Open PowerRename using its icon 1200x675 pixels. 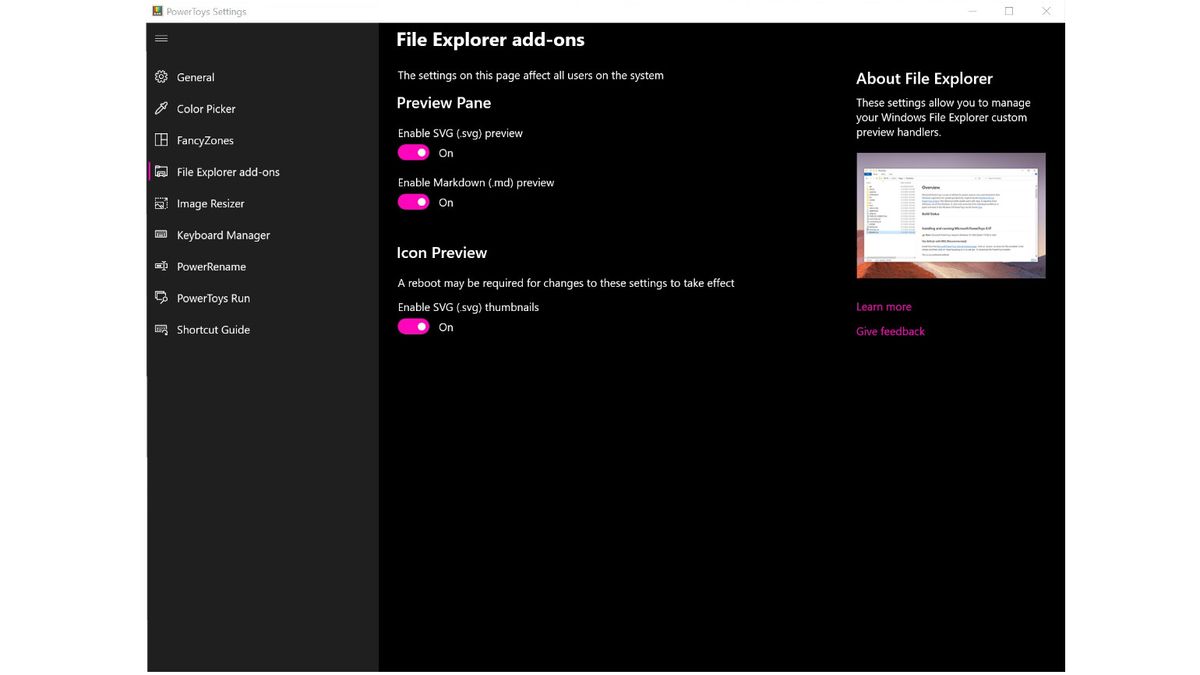coord(160,266)
